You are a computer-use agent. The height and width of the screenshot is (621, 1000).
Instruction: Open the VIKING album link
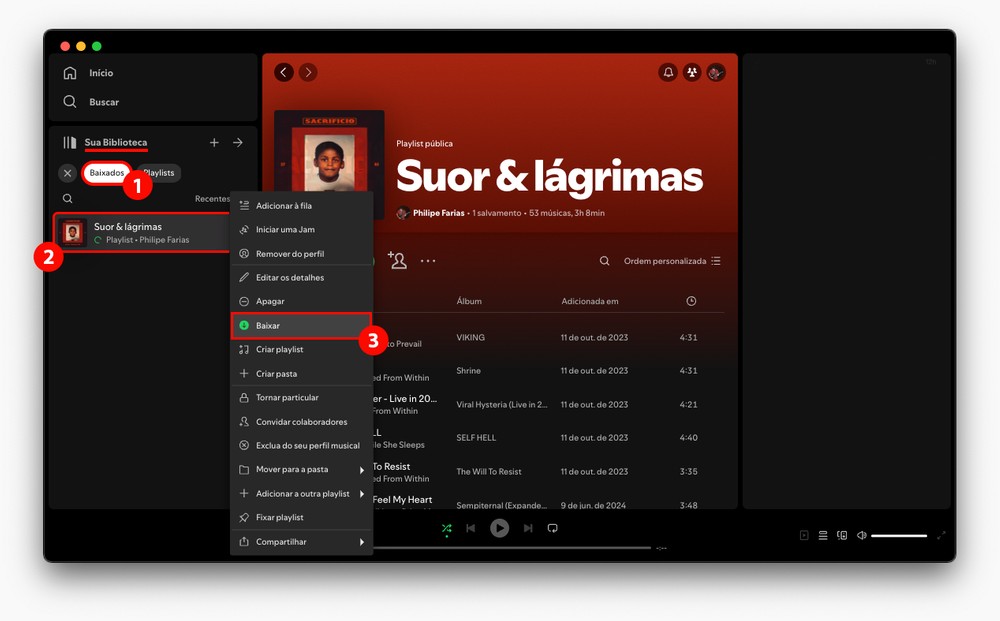pyautogui.click(x=470, y=337)
